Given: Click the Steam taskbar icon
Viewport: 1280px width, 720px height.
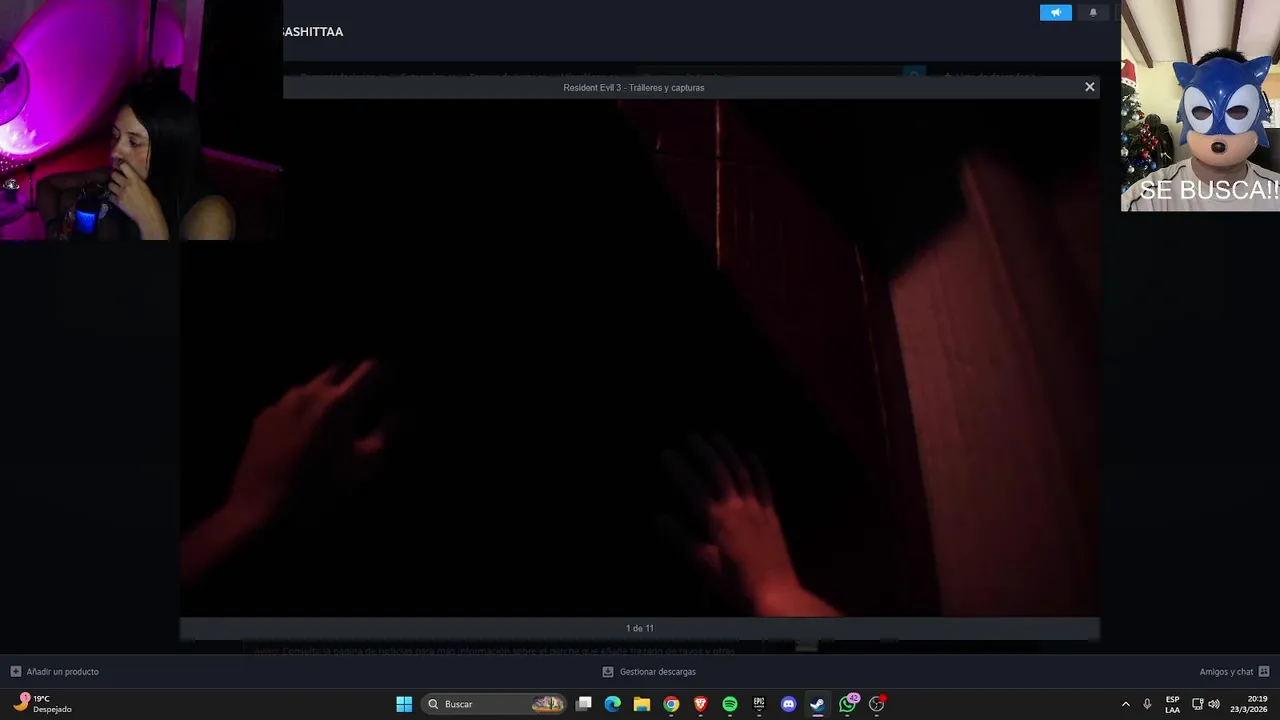Looking at the screenshot, I should pos(818,704).
